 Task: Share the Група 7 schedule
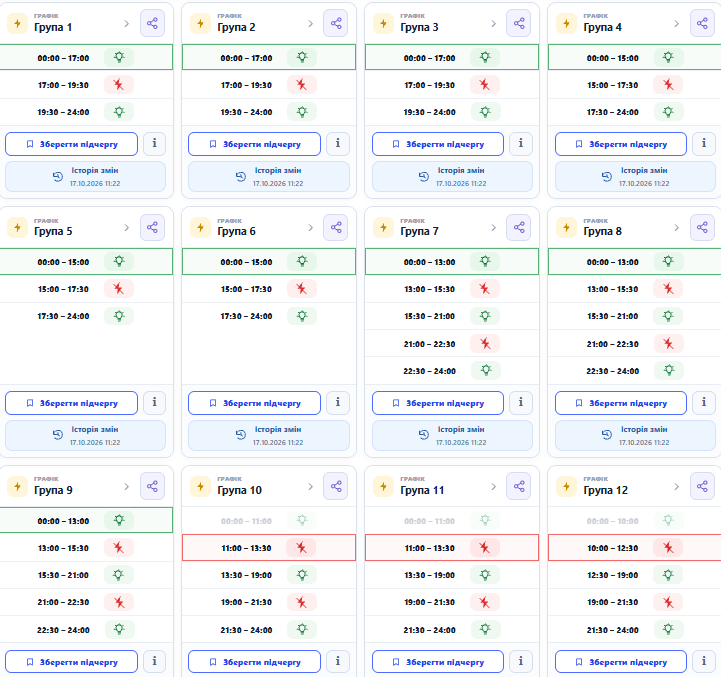[x=519, y=228]
